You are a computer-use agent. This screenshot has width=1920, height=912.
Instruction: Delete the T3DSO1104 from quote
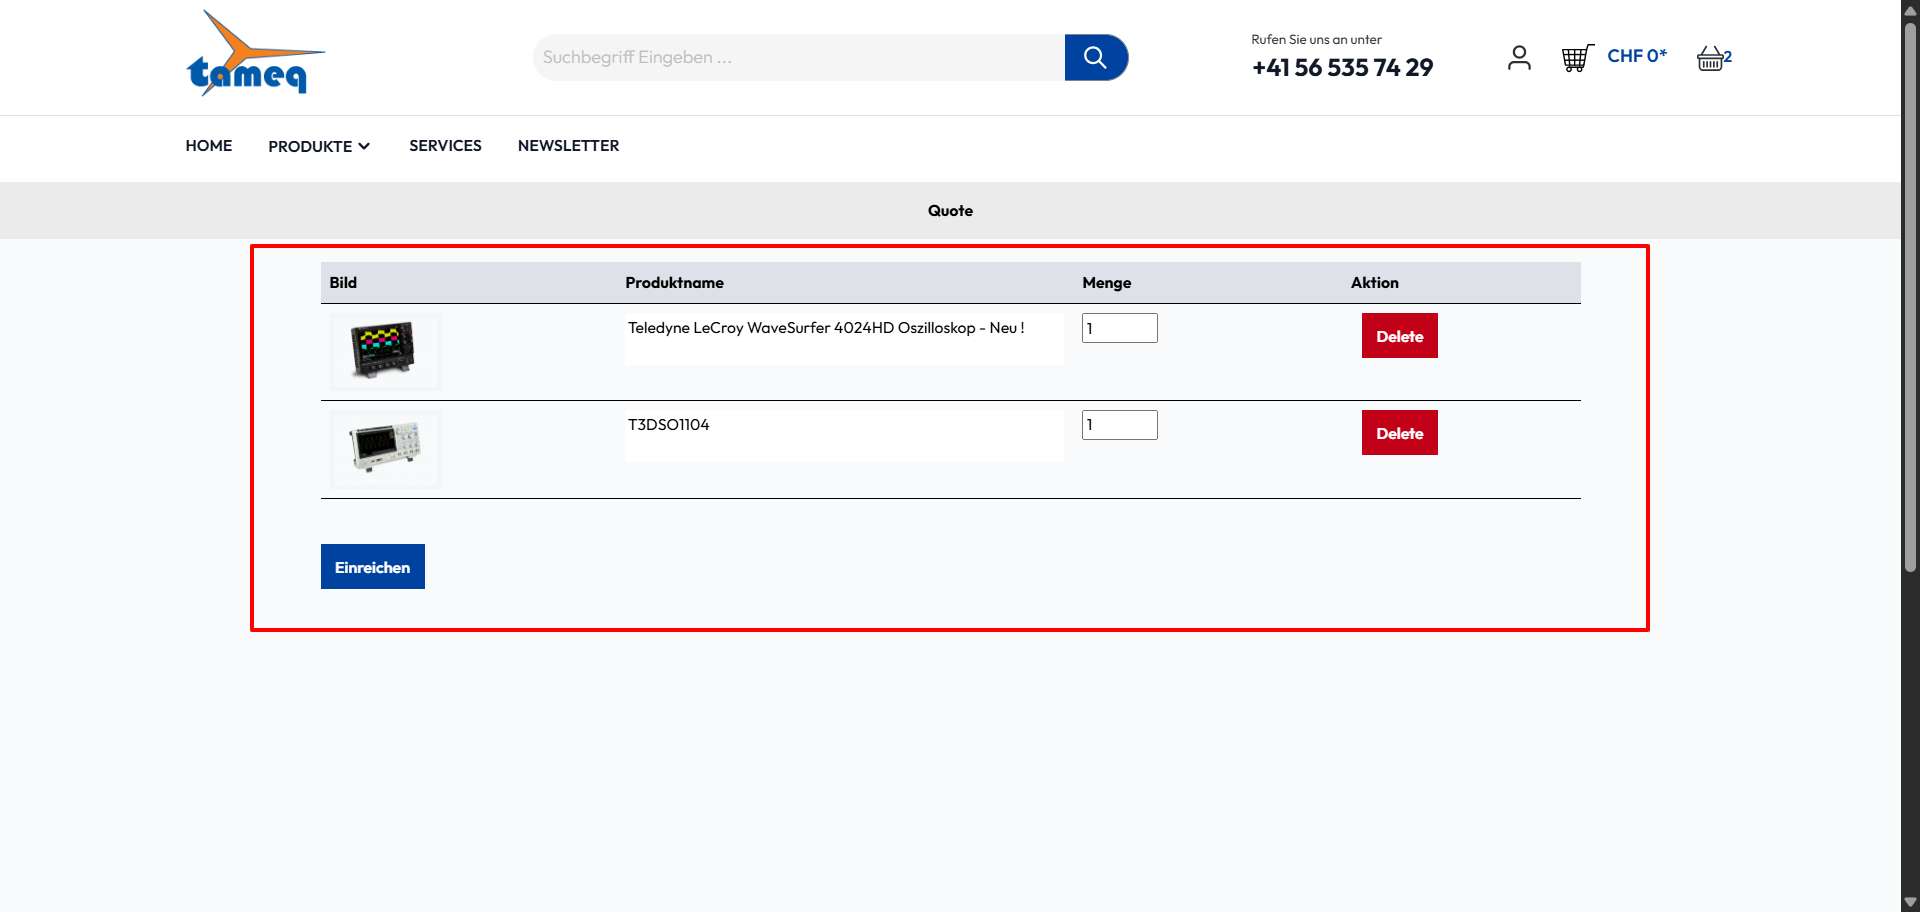[1399, 433]
